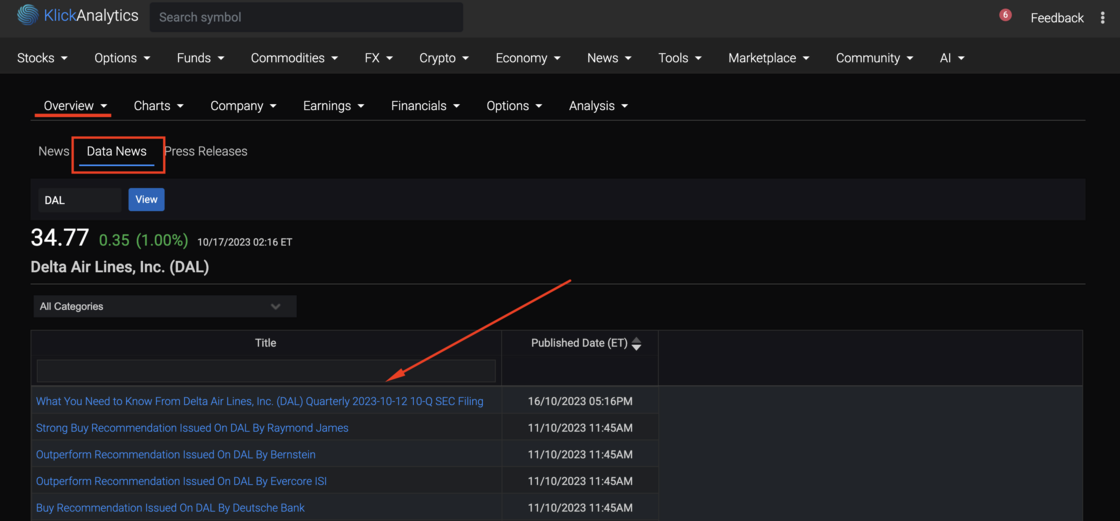Open the Marketplace menu

pos(769,58)
